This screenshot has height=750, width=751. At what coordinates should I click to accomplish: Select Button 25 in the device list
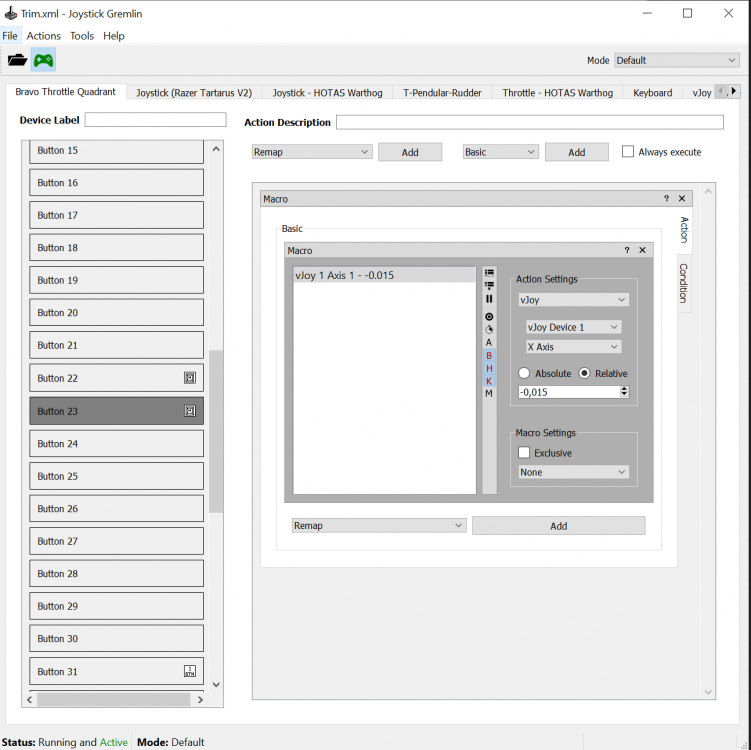pos(116,476)
